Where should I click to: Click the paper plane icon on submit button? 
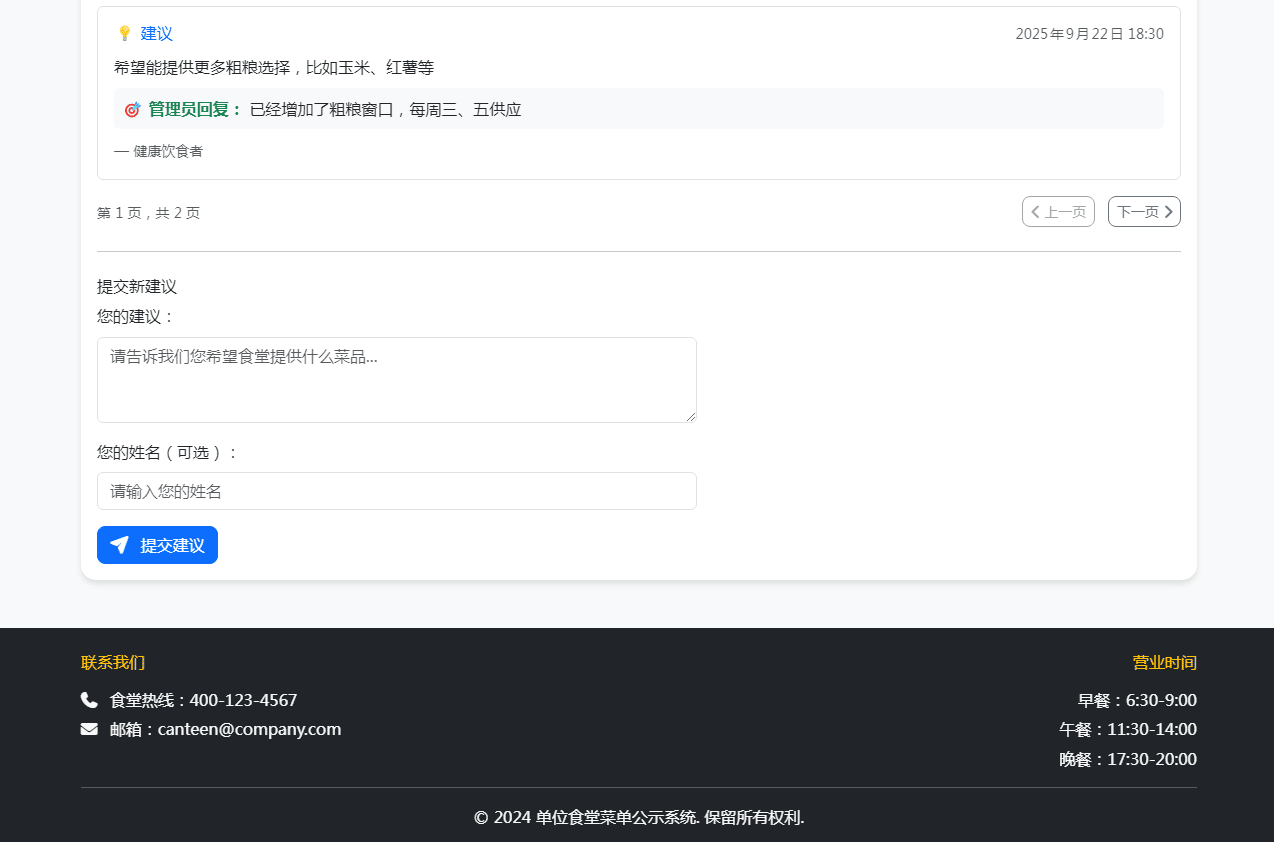coord(119,545)
